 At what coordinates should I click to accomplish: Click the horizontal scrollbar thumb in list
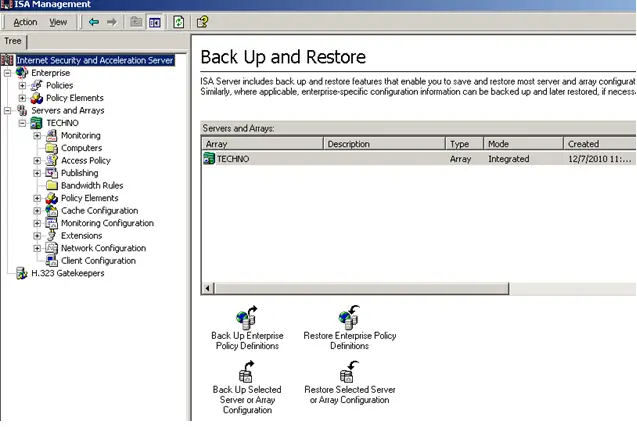click(x=362, y=288)
